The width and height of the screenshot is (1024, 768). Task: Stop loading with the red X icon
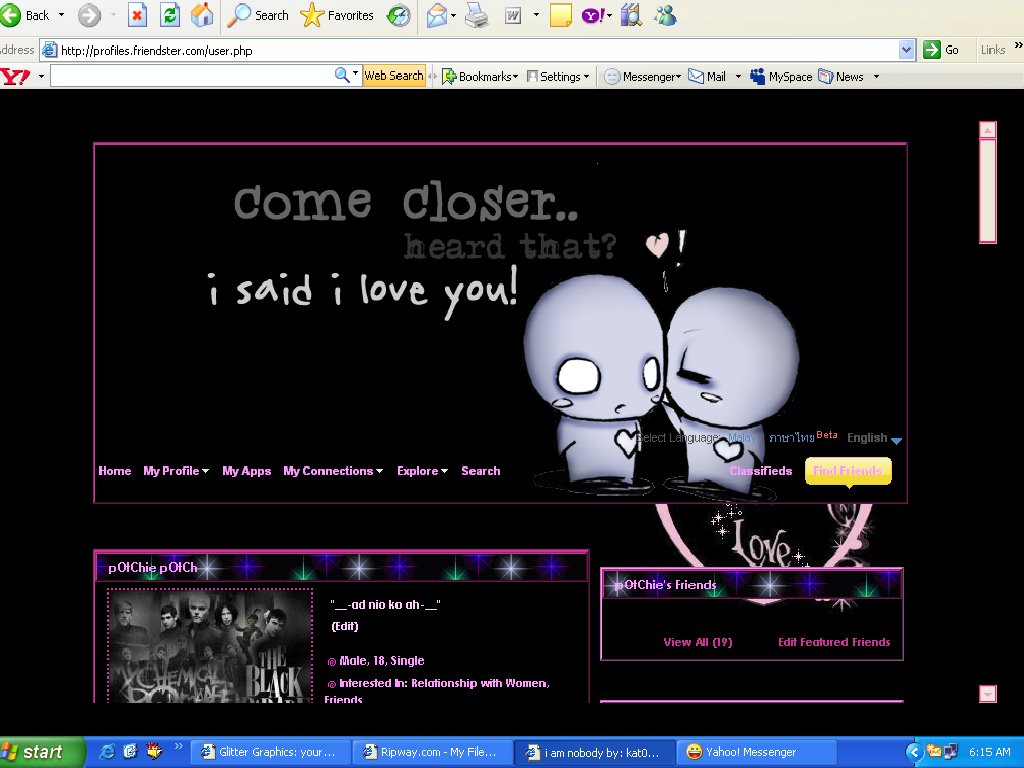137,15
